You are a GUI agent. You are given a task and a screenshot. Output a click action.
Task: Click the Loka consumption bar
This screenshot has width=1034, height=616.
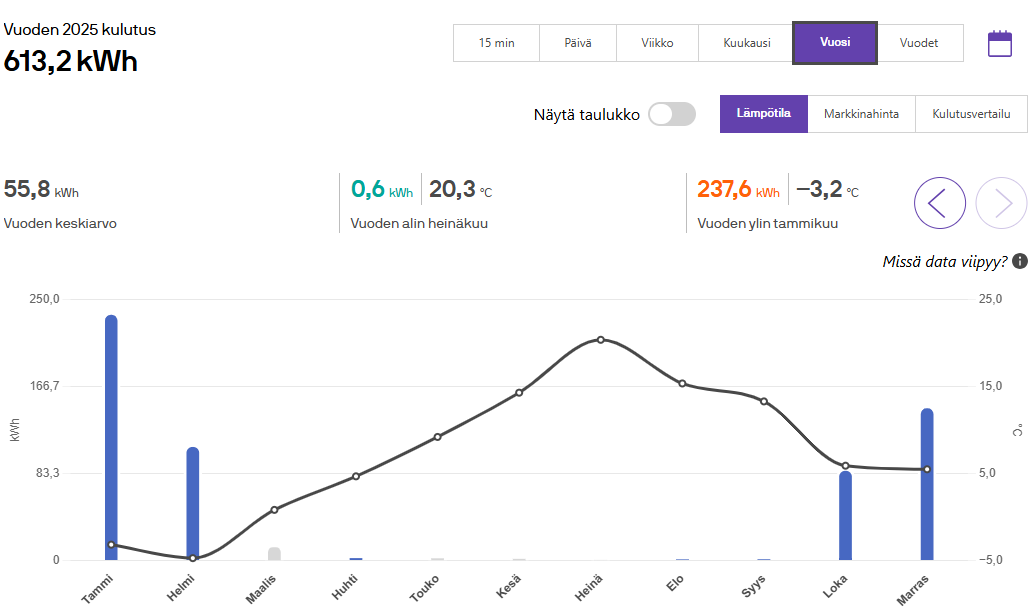[845, 515]
